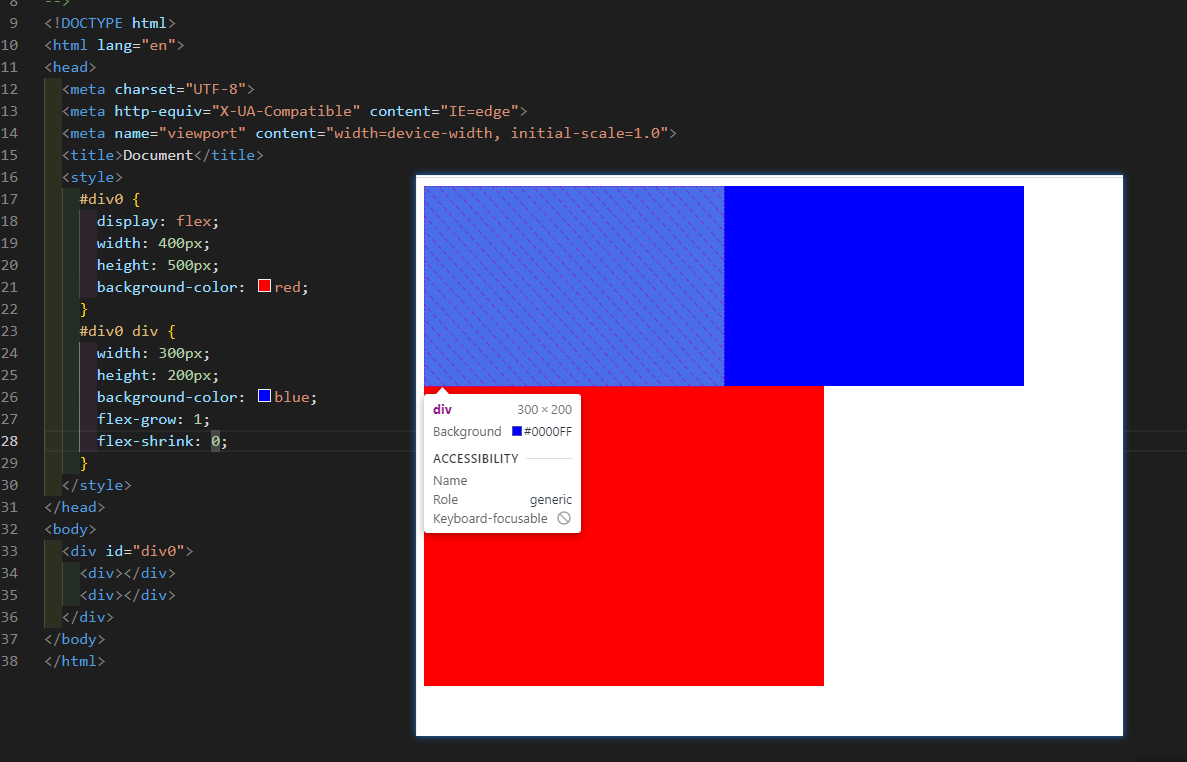Click the not keyboard-focusable icon in tooltip
The height and width of the screenshot is (762, 1187).
pos(564,518)
